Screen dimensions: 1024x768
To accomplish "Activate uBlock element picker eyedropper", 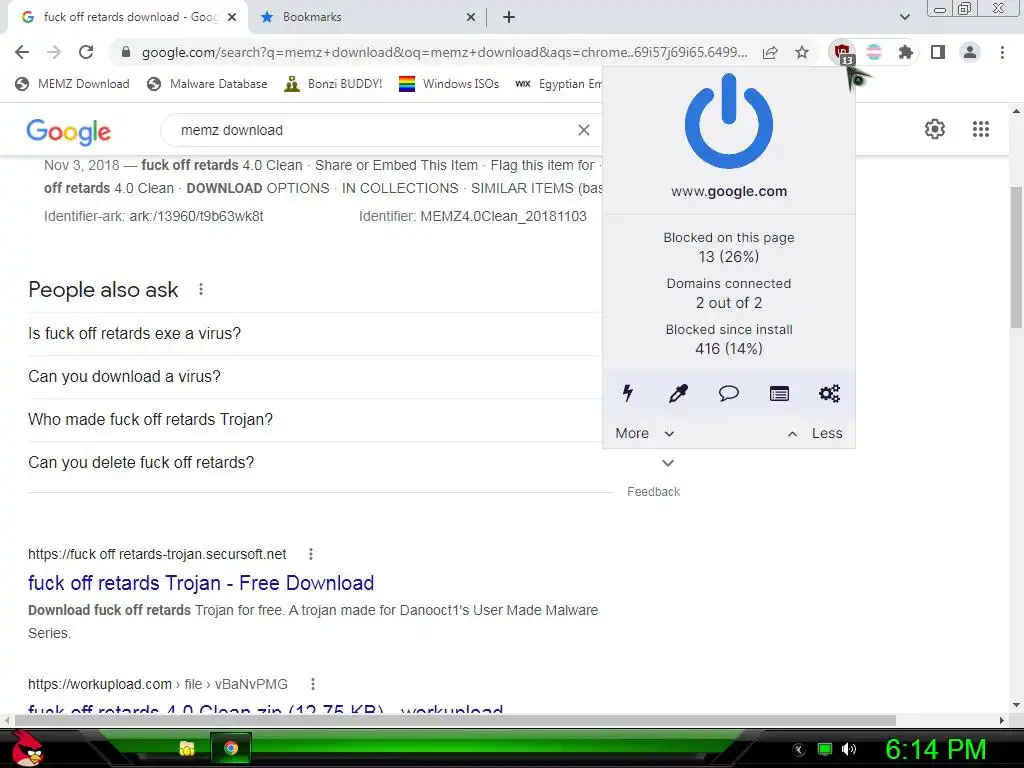I will (678, 393).
